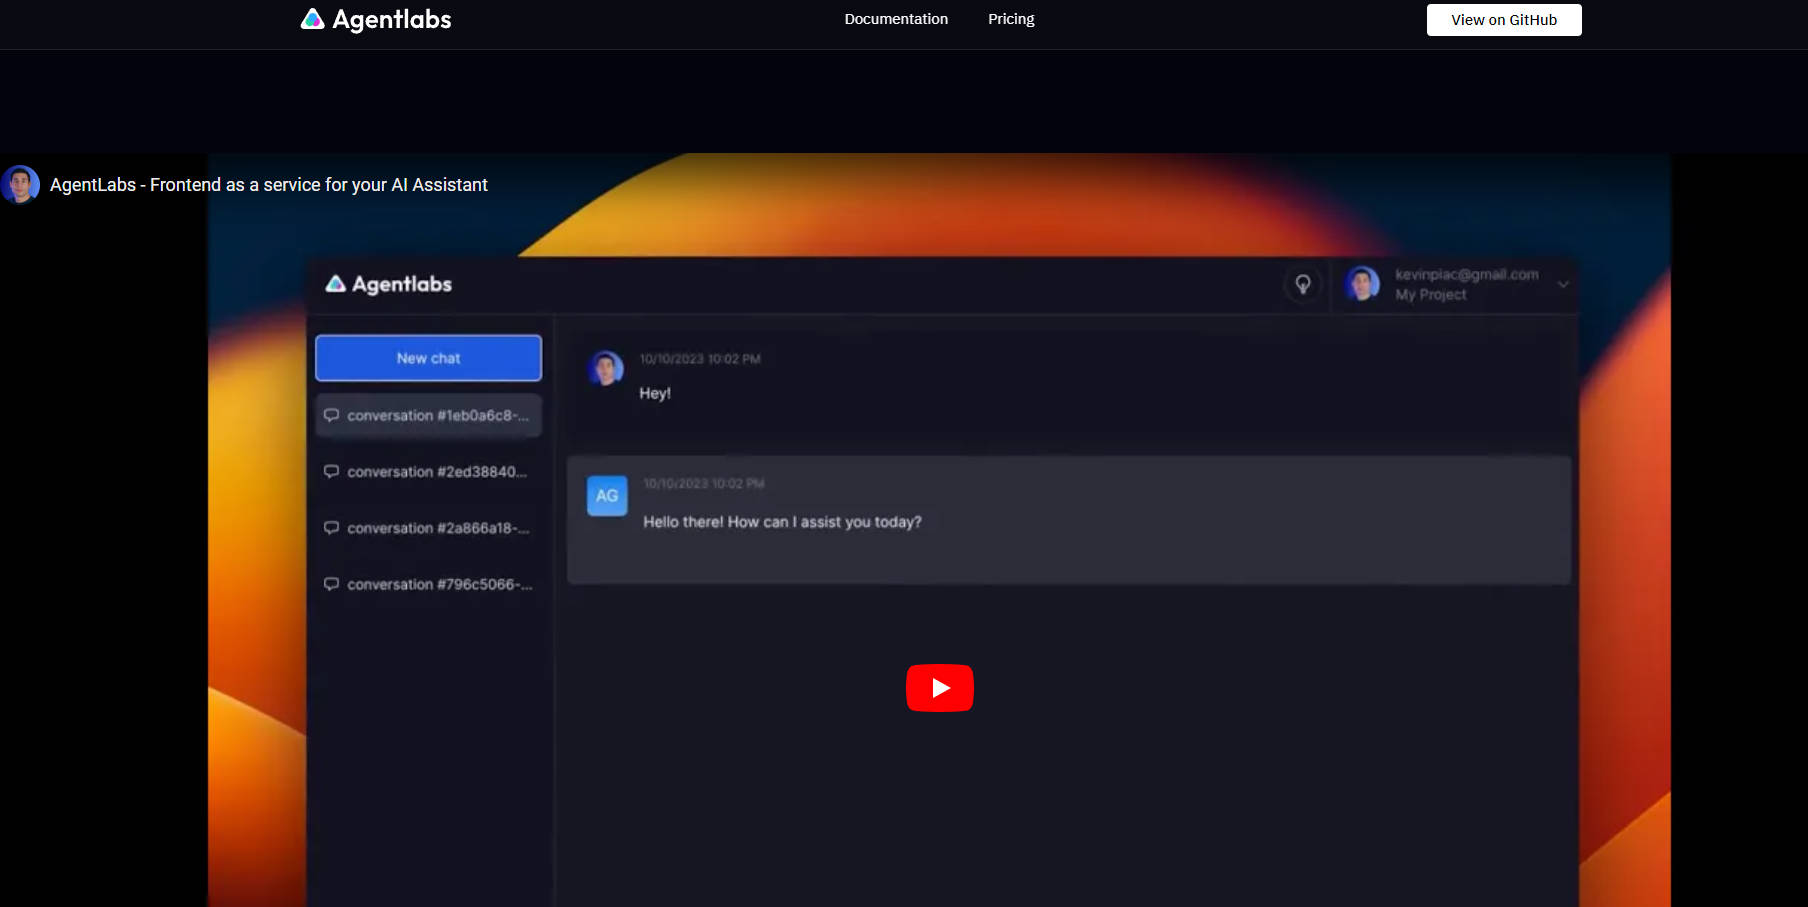
Task: Click the user avatar next to the Hey! message
Action: [x=605, y=368]
